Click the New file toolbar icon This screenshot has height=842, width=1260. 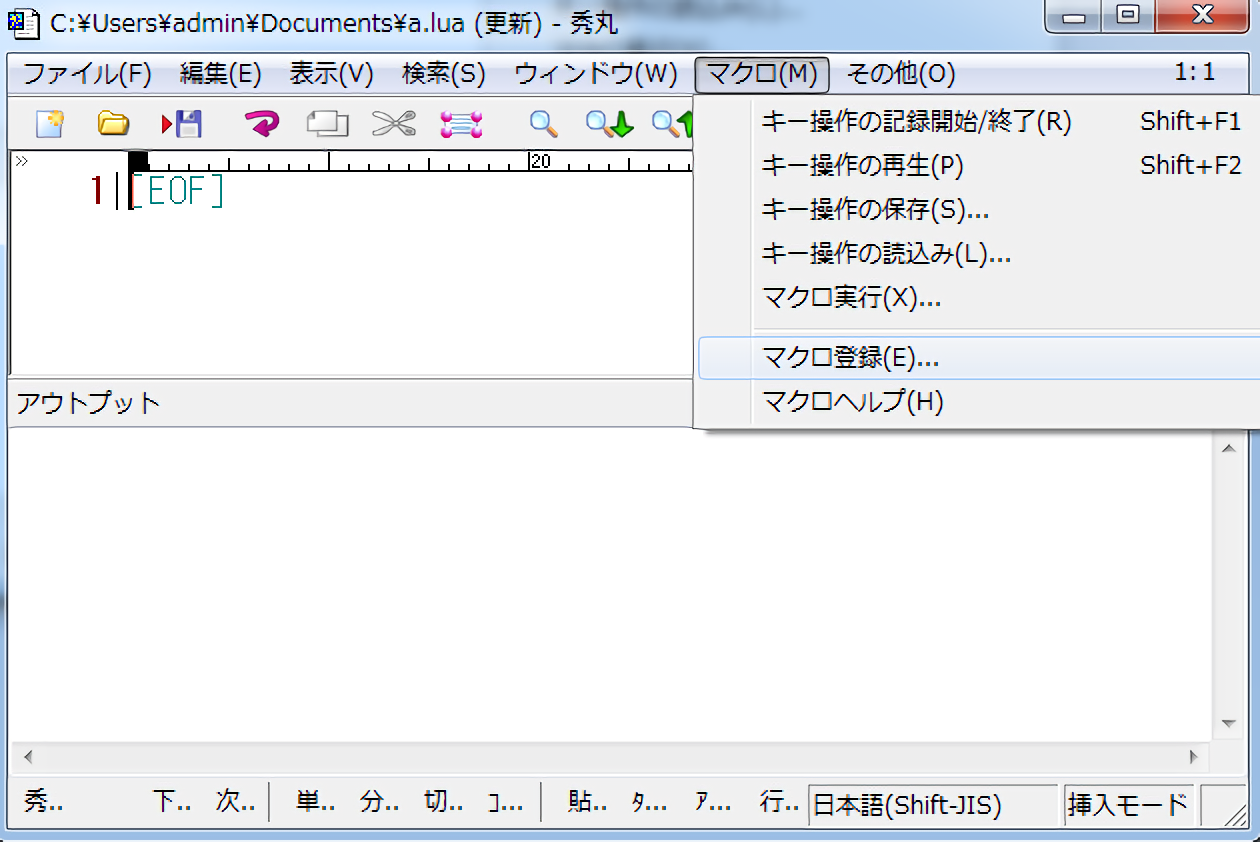click(50, 124)
